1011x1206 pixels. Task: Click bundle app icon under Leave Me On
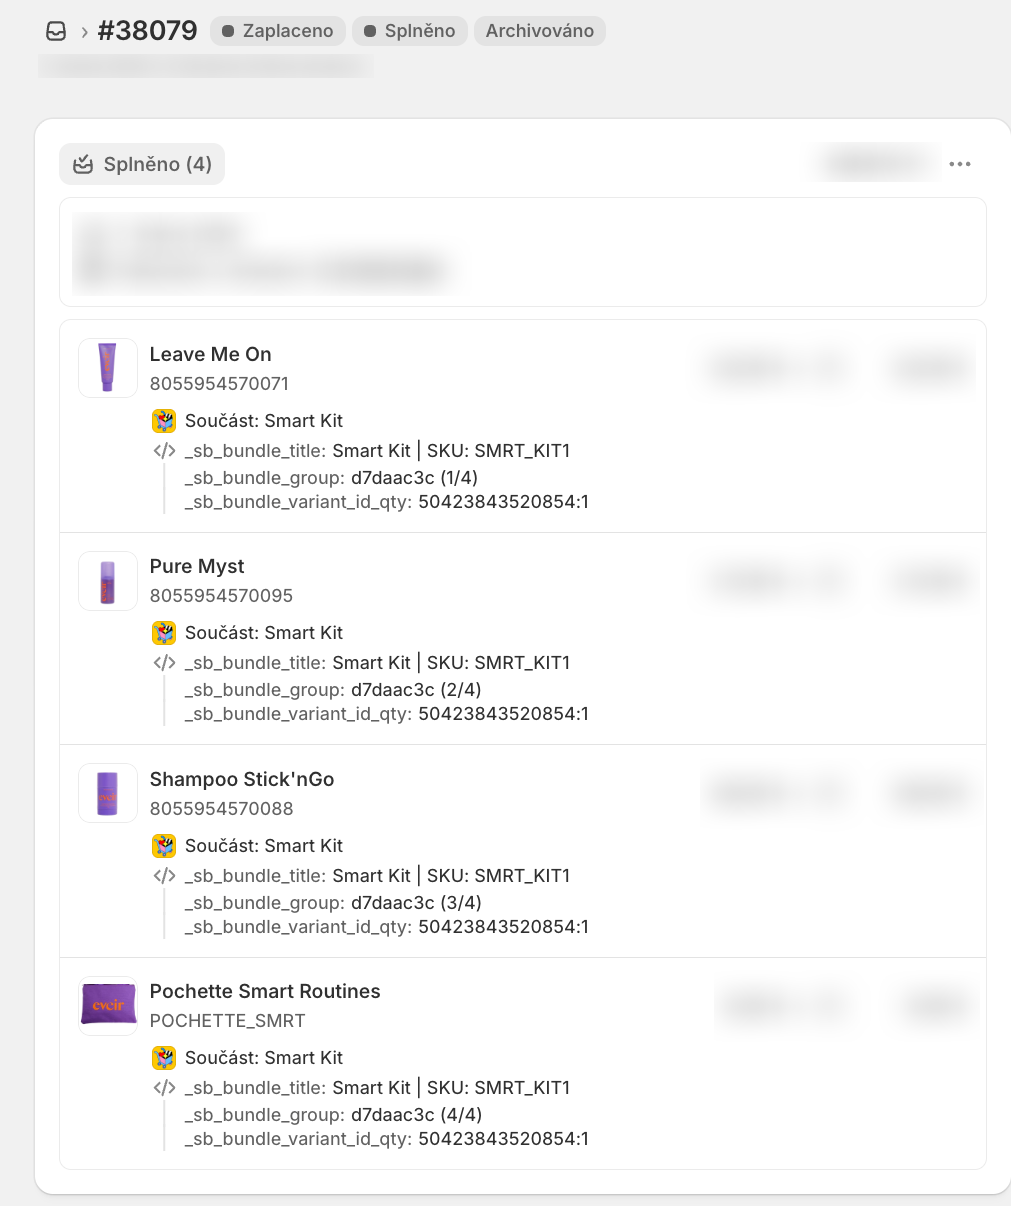pos(164,421)
